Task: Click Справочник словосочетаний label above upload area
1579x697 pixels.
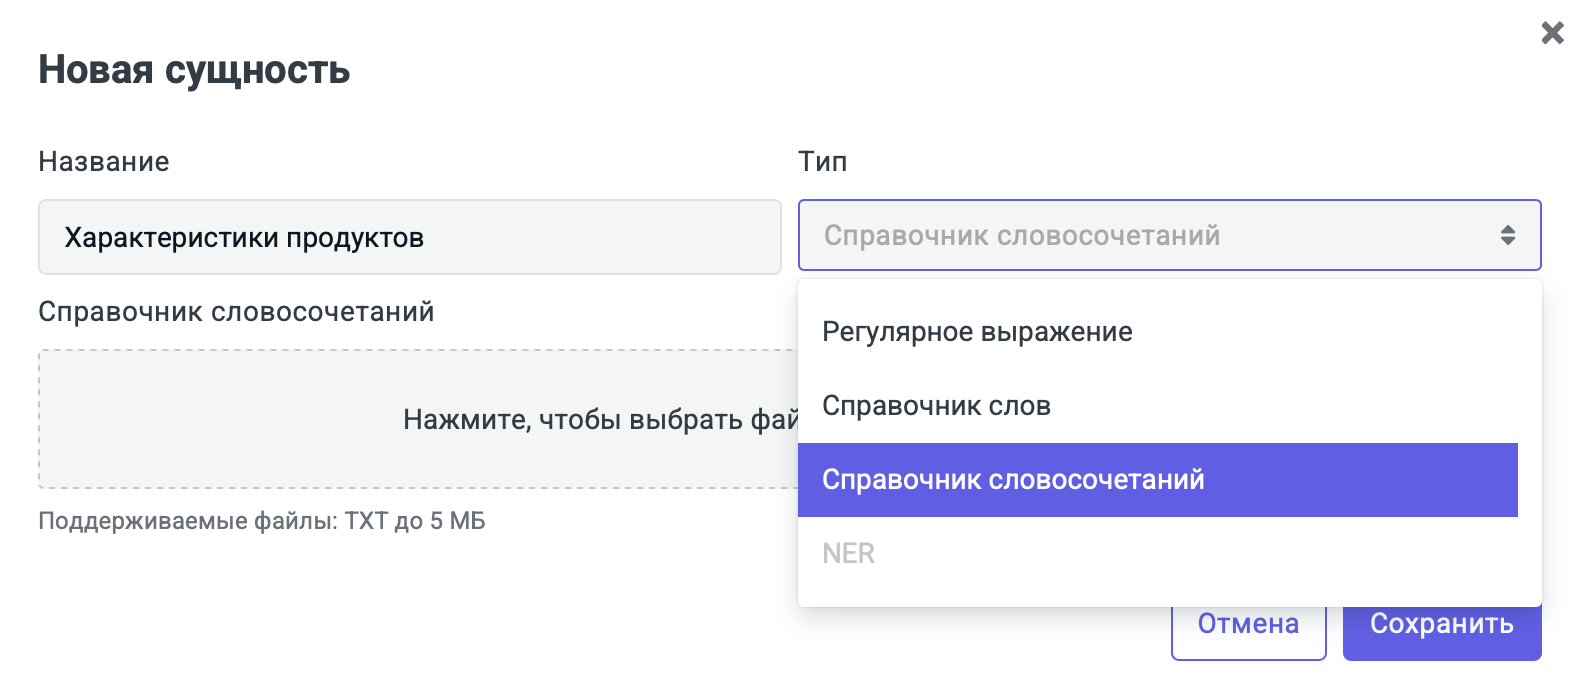Action: coord(236,312)
